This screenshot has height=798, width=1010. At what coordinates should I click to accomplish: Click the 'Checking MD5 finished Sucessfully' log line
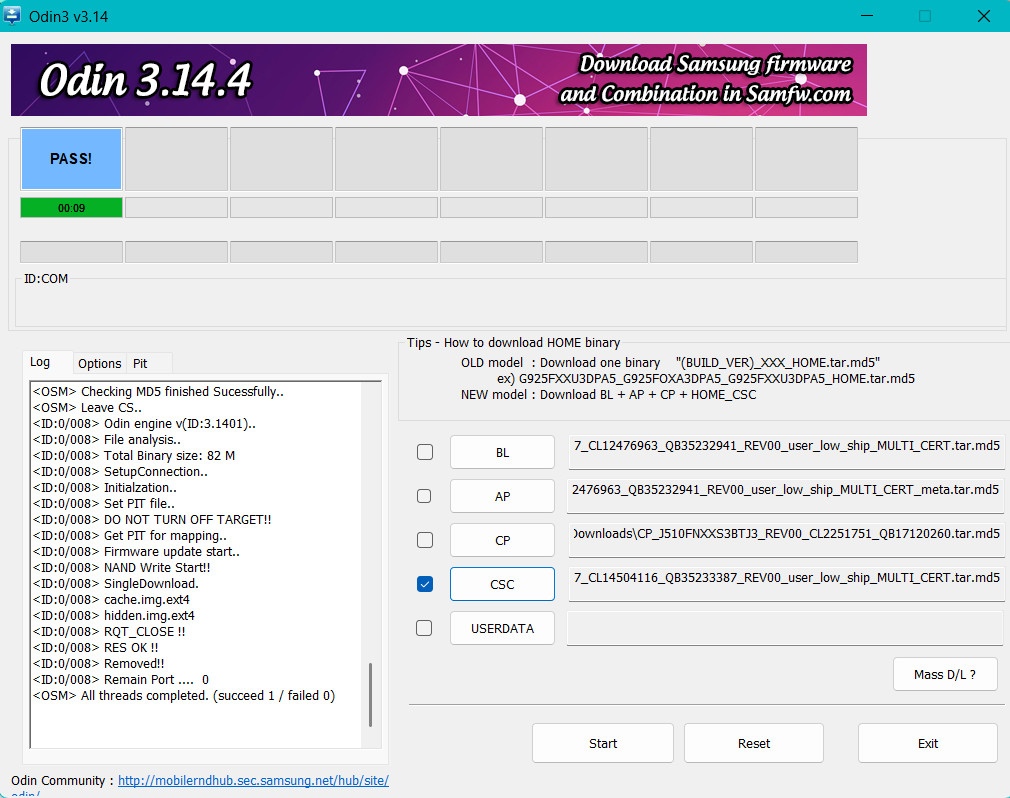(158, 392)
